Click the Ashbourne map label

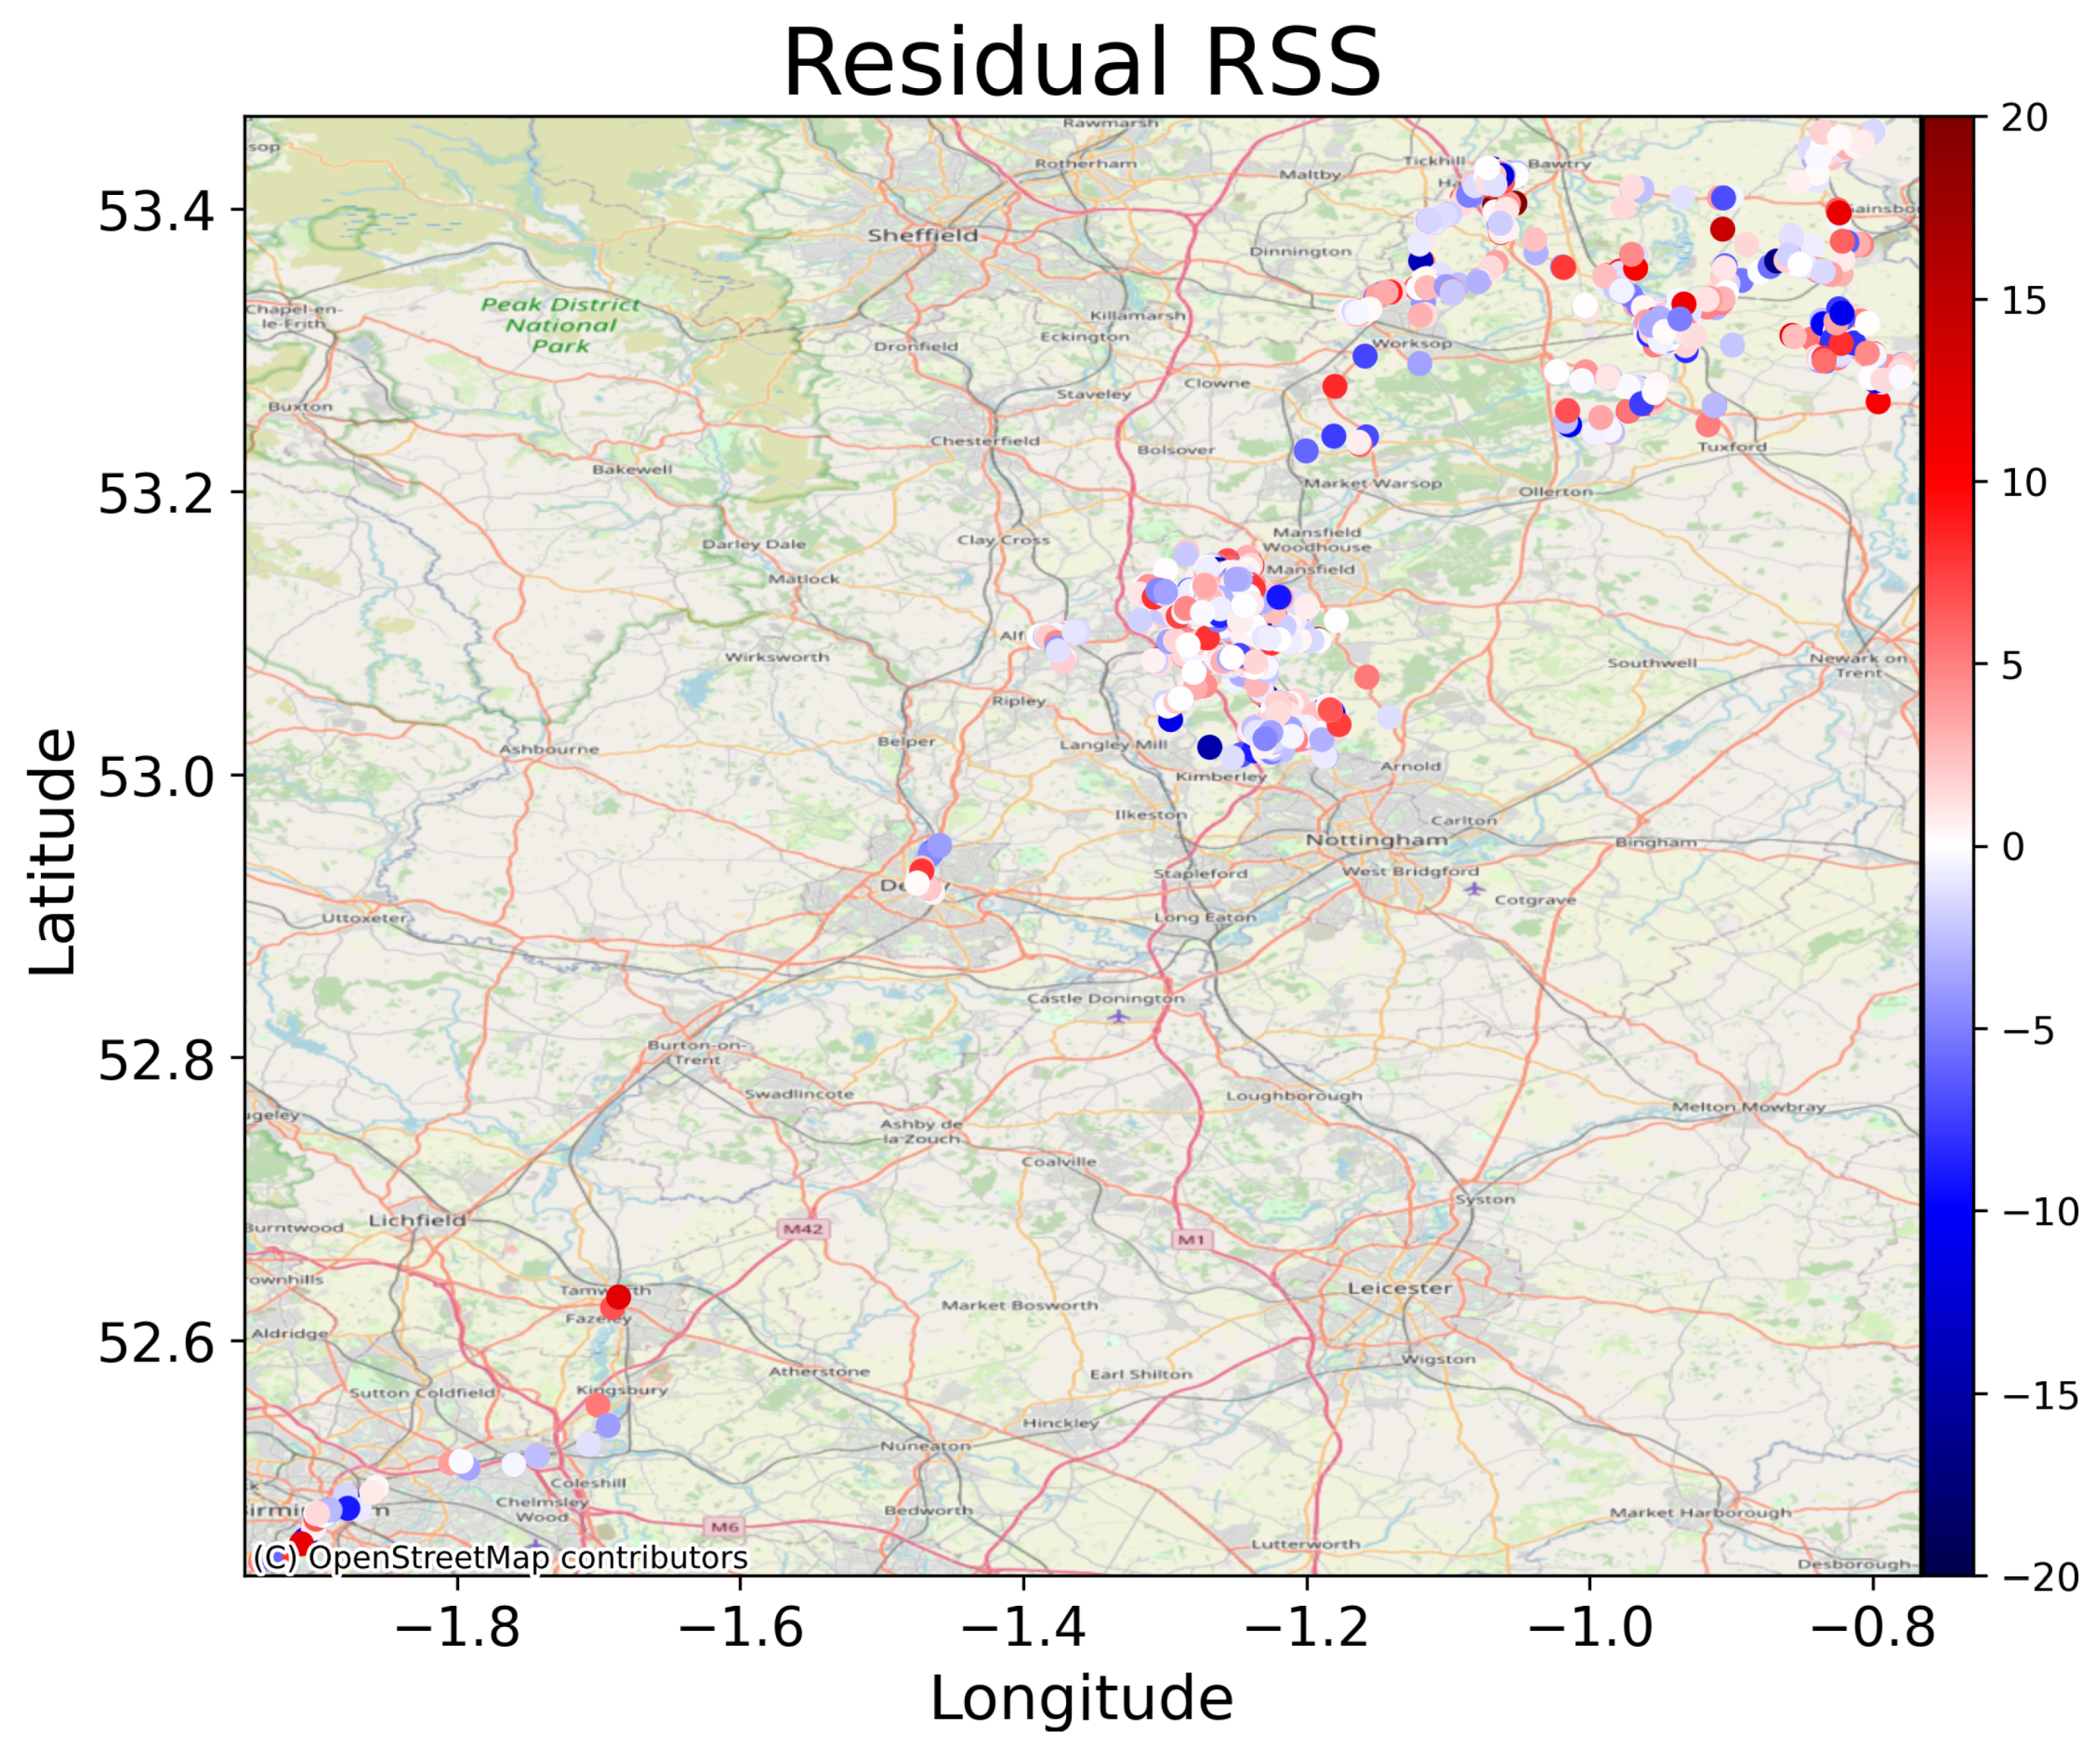pos(549,749)
